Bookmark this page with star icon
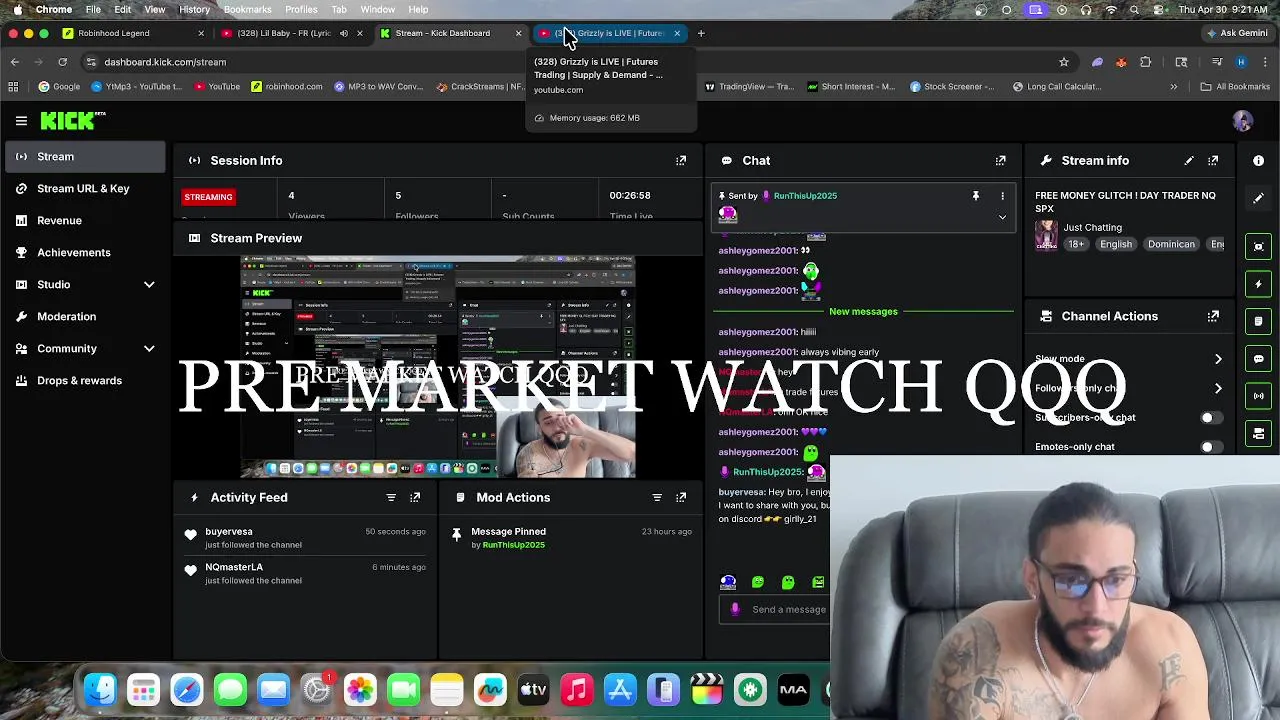 1064,62
